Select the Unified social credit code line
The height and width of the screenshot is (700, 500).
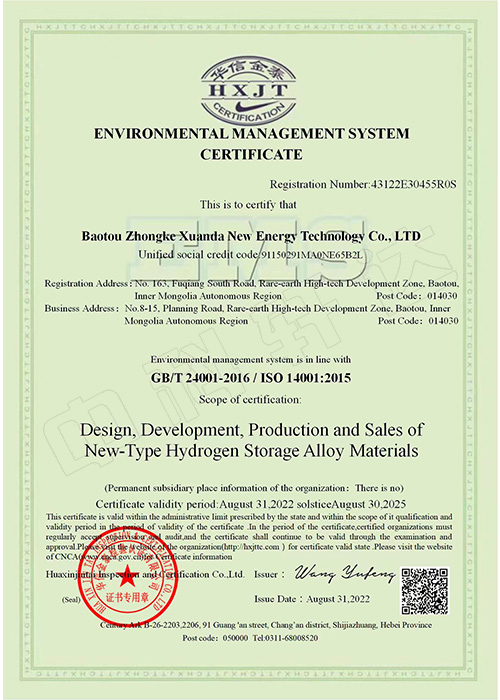click(x=250, y=255)
